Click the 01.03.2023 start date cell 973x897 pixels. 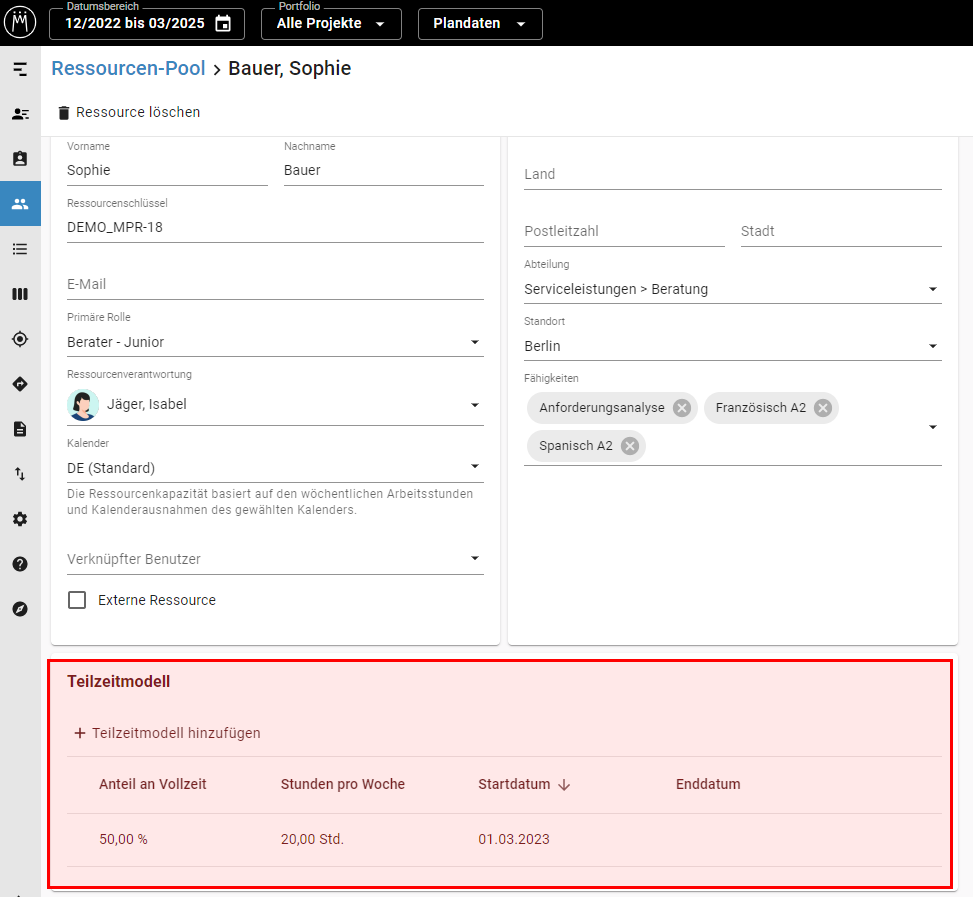(x=514, y=839)
